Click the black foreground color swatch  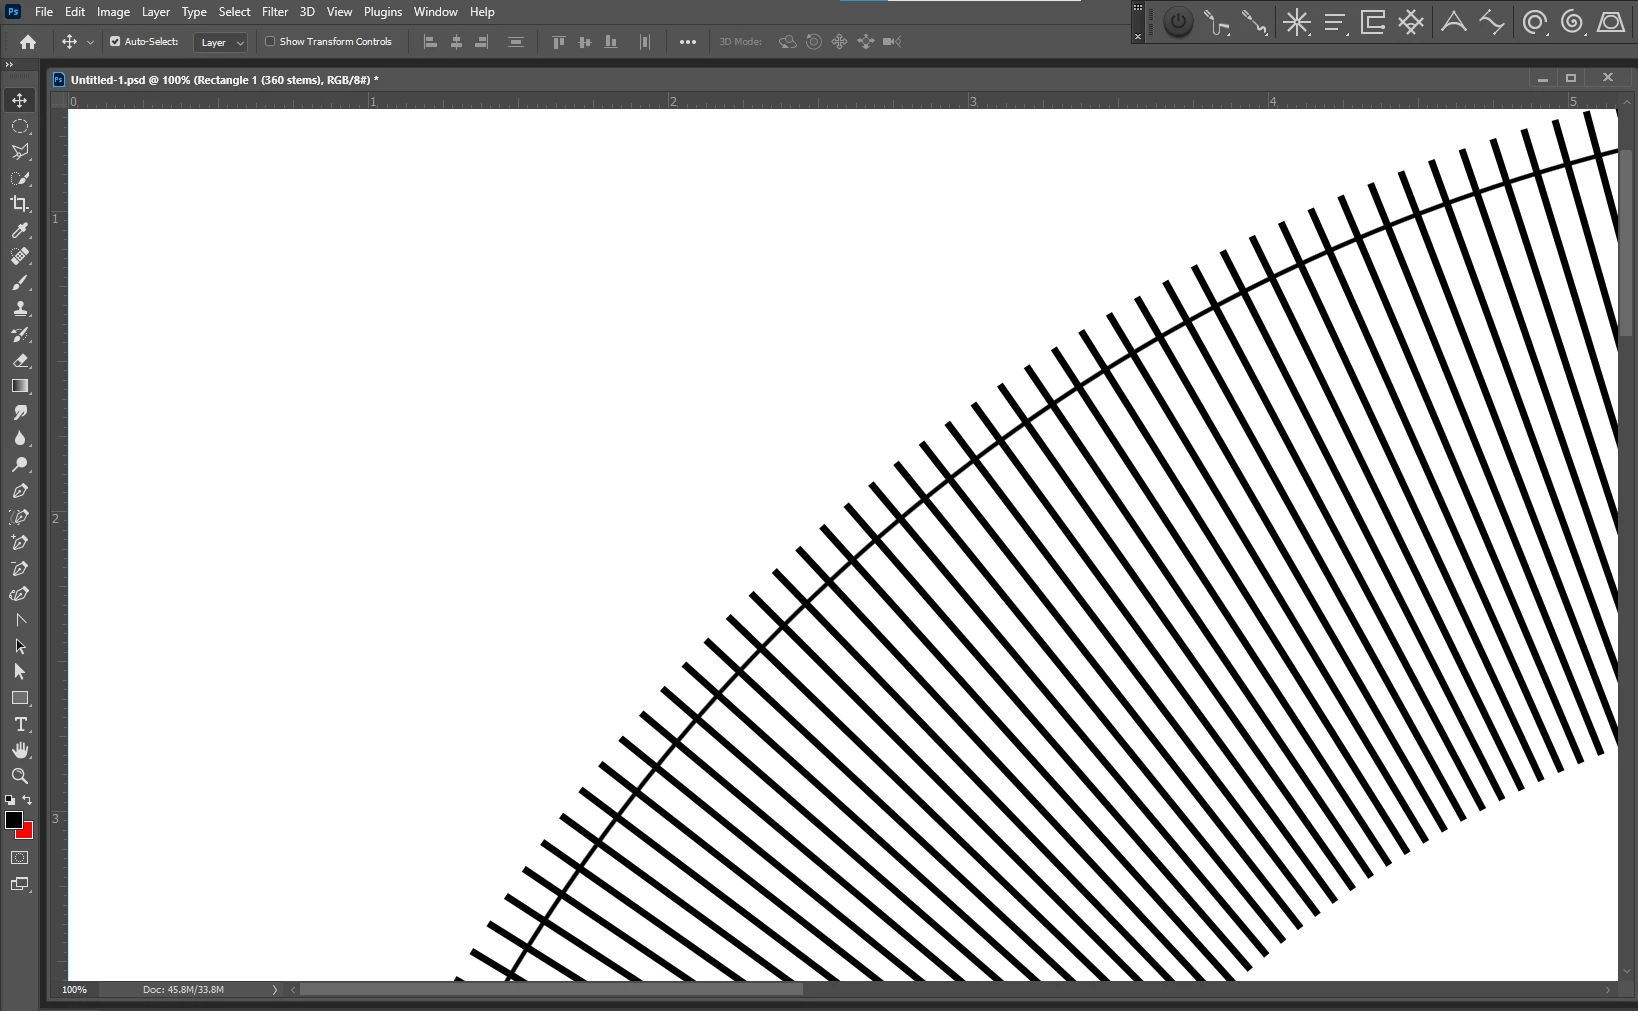13,819
